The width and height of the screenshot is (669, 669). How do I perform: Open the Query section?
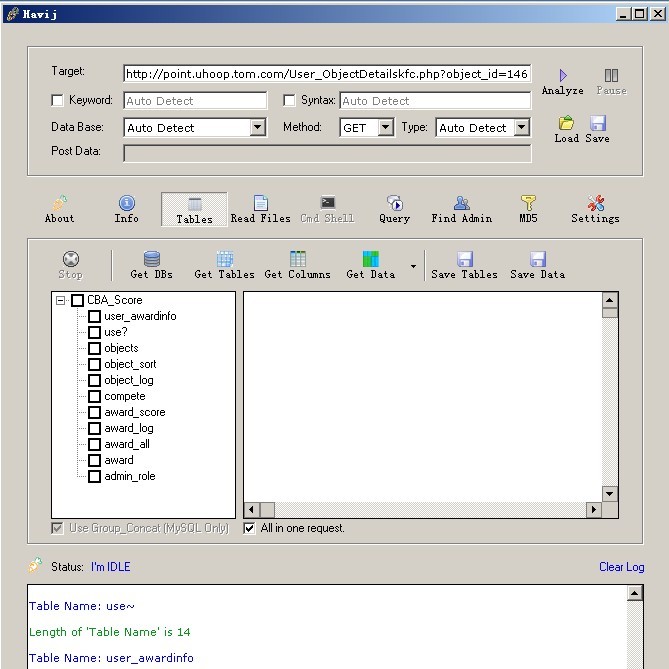point(395,209)
